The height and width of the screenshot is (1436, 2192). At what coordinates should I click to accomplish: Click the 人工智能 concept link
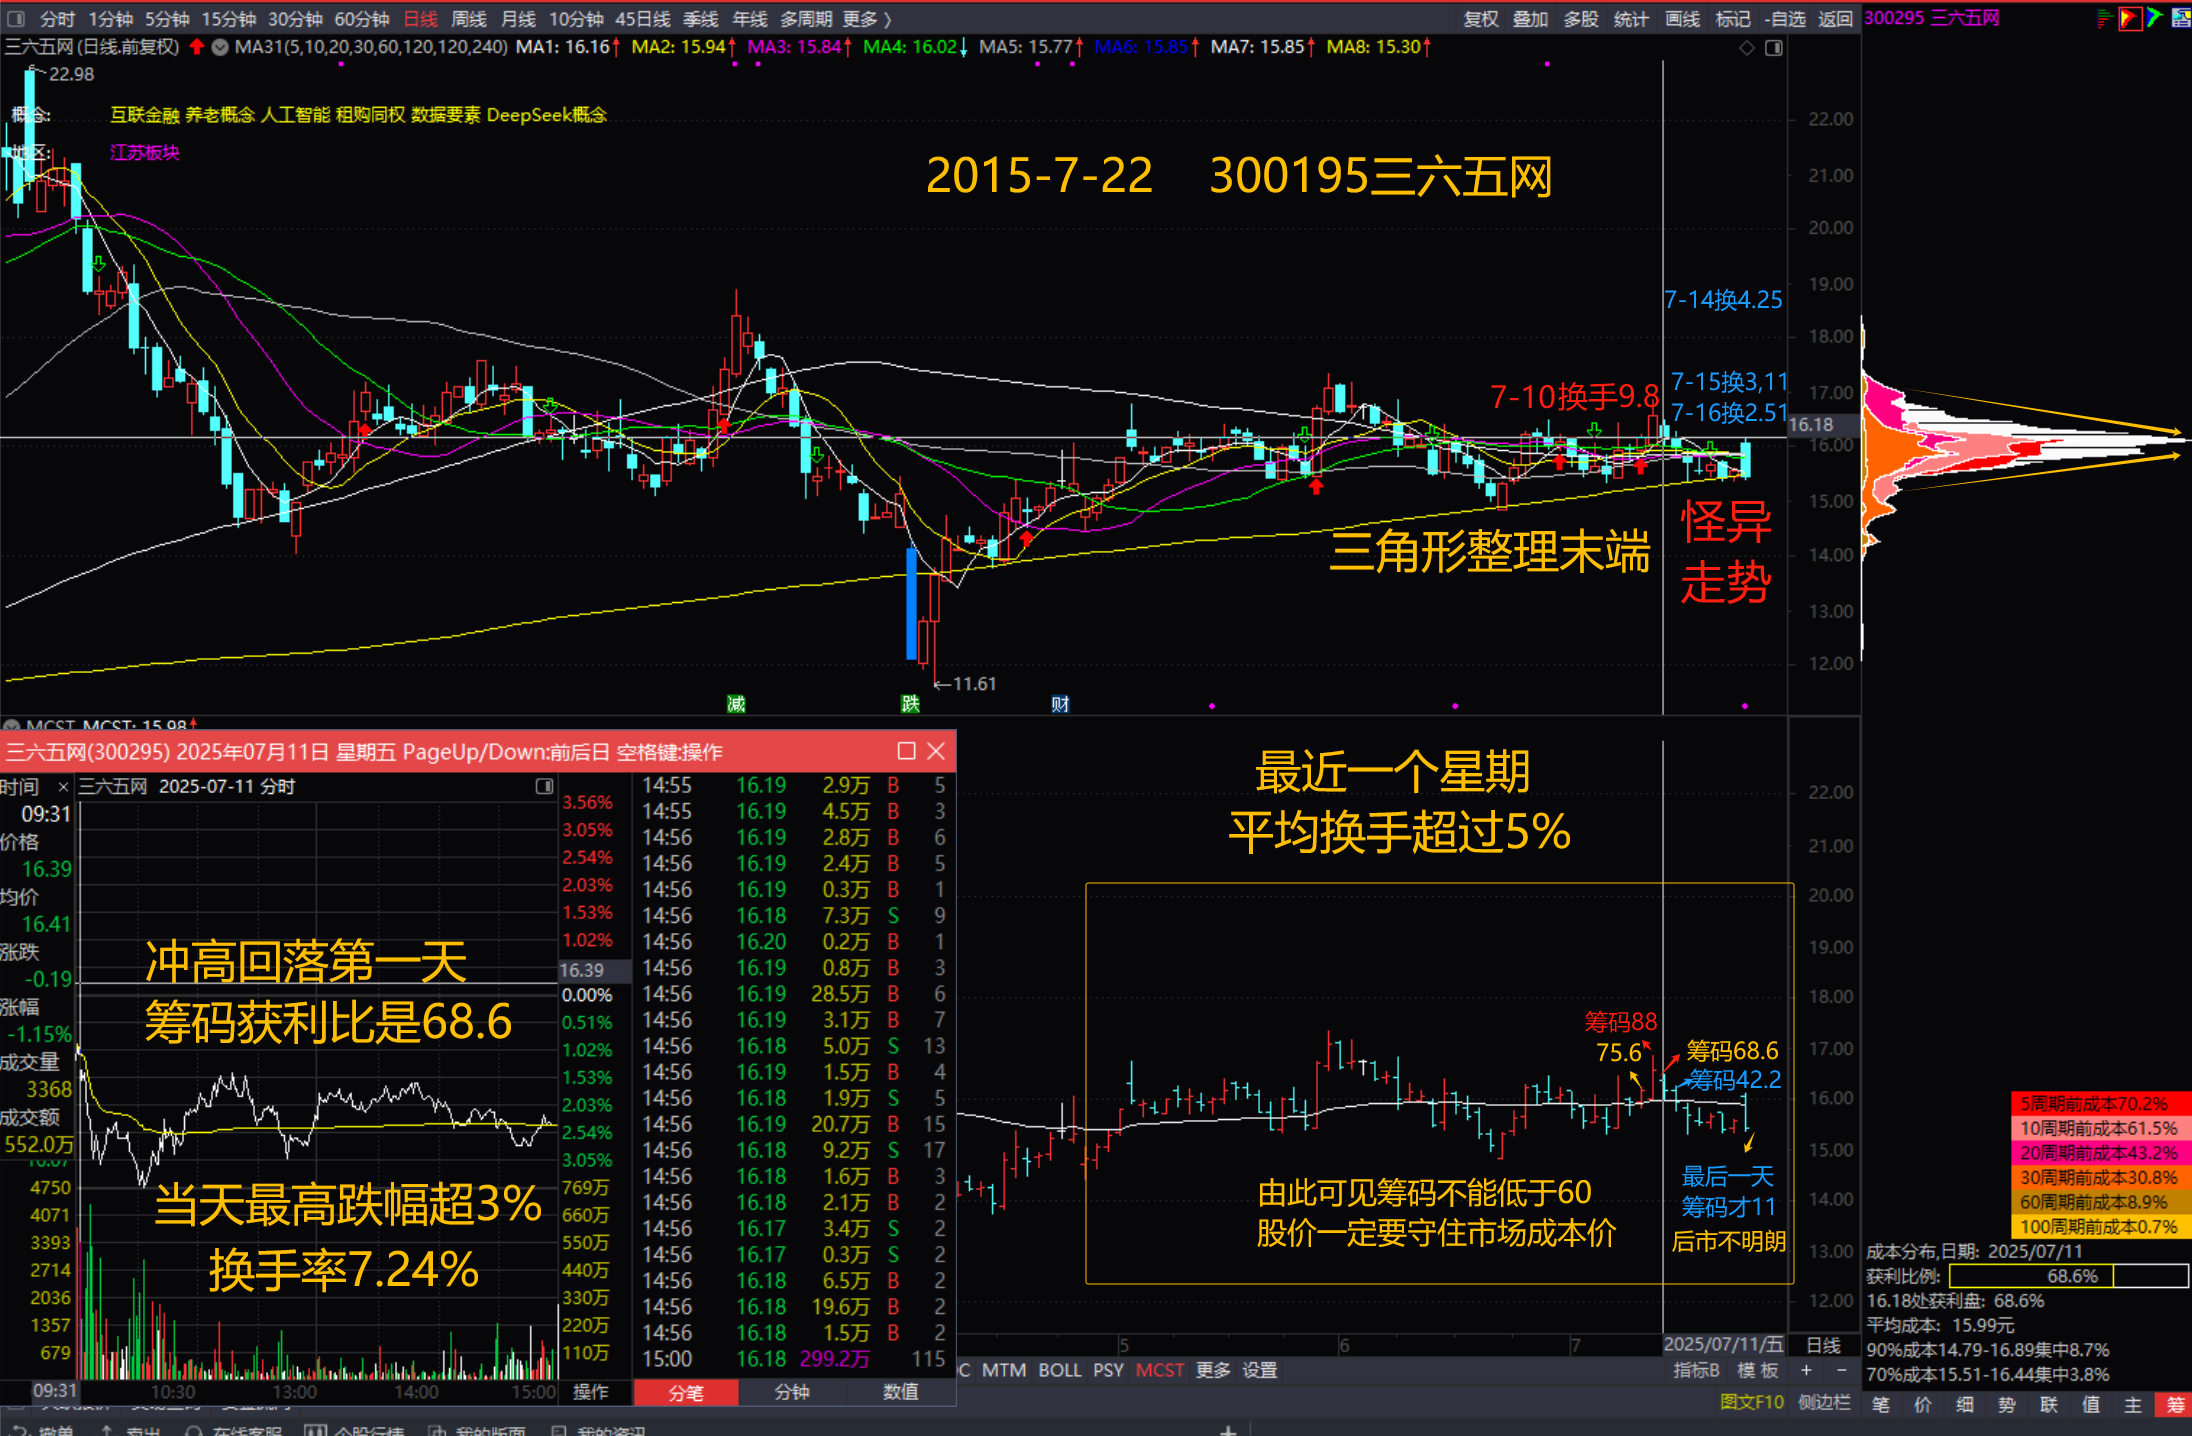click(x=295, y=115)
